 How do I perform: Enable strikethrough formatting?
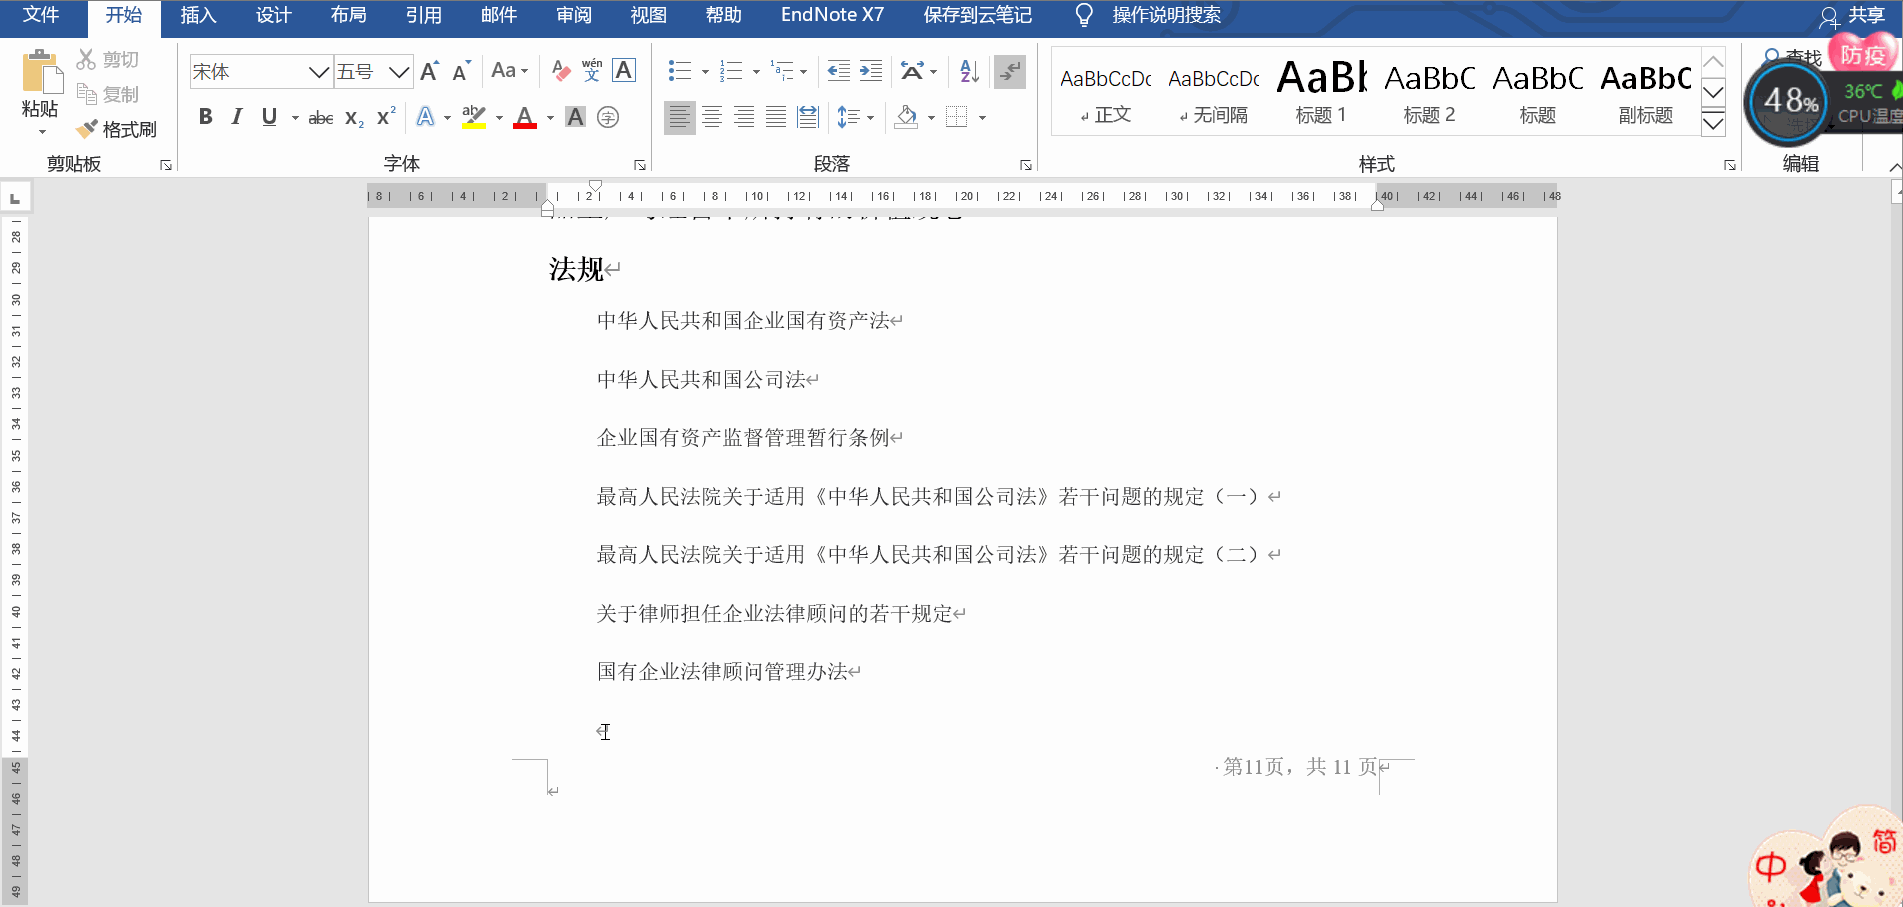[319, 117]
